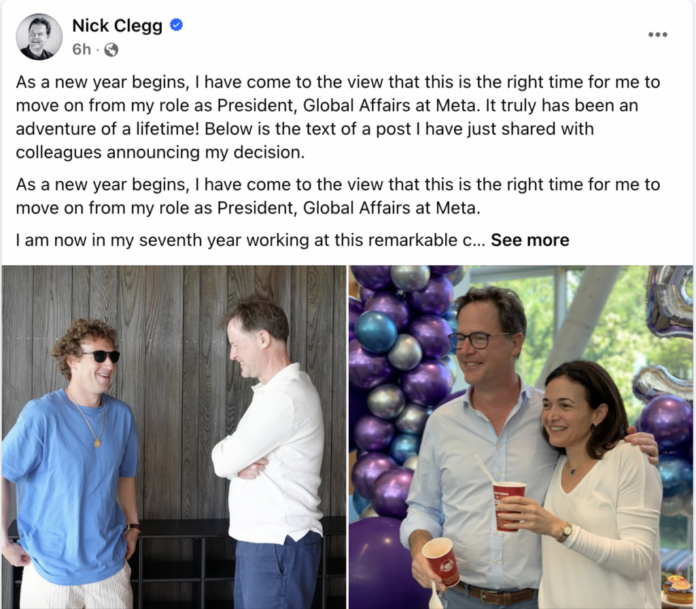
Task: Open the three-dot post options menu
Action: (657, 34)
